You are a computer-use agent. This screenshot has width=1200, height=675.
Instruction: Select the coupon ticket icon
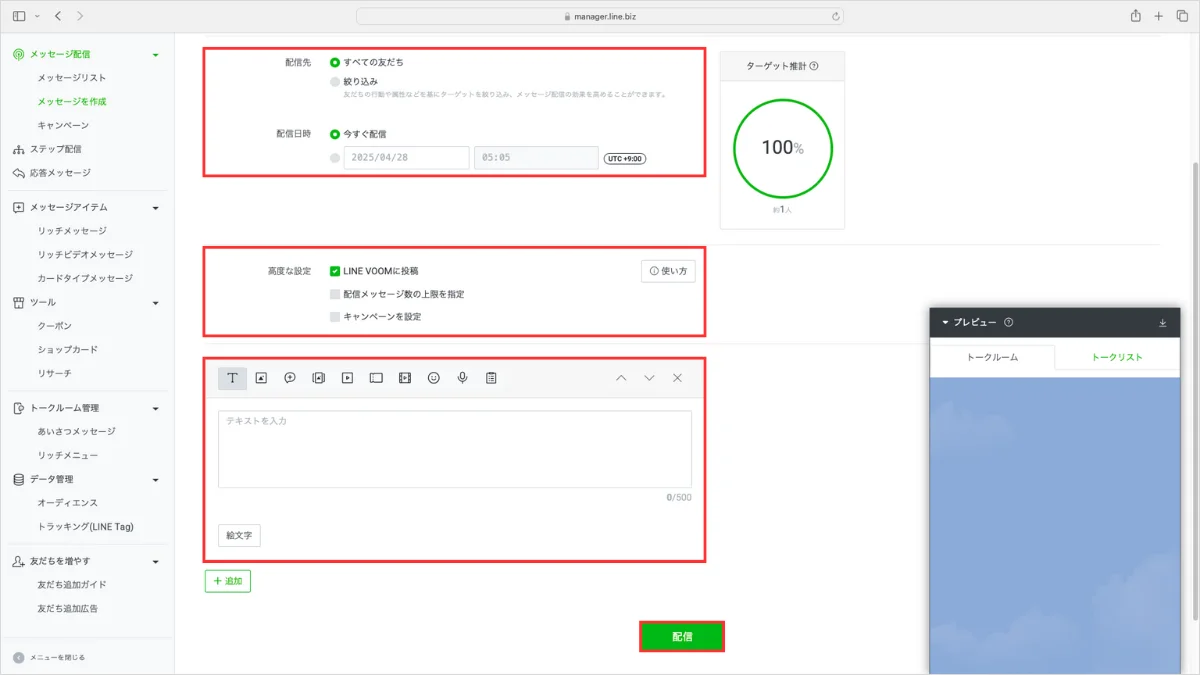376,378
